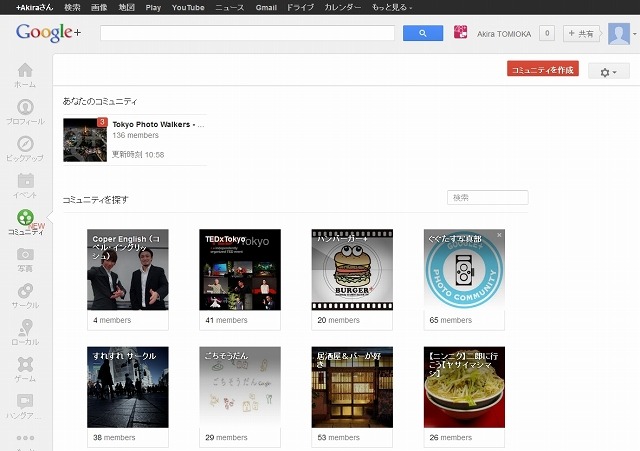This screenshot has height=451, width=640.
Task: Click the '53 members' label
Action: point(338,438)
